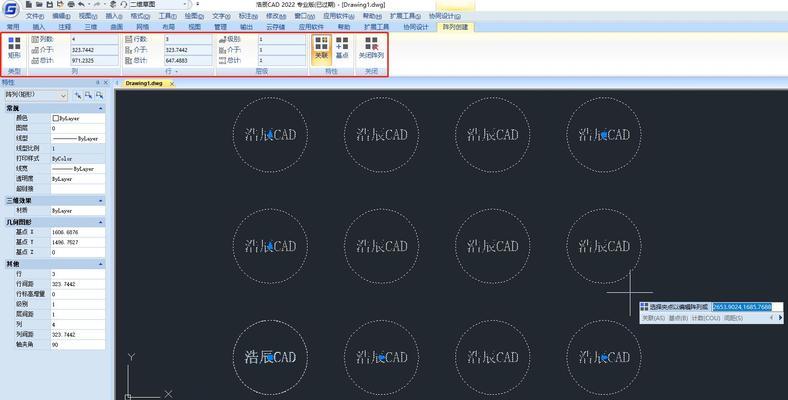This screenshot has height=400, width=788.
Task: Click the 颜色 ByLayer color swatch value
Action: [x=77, y=118]
